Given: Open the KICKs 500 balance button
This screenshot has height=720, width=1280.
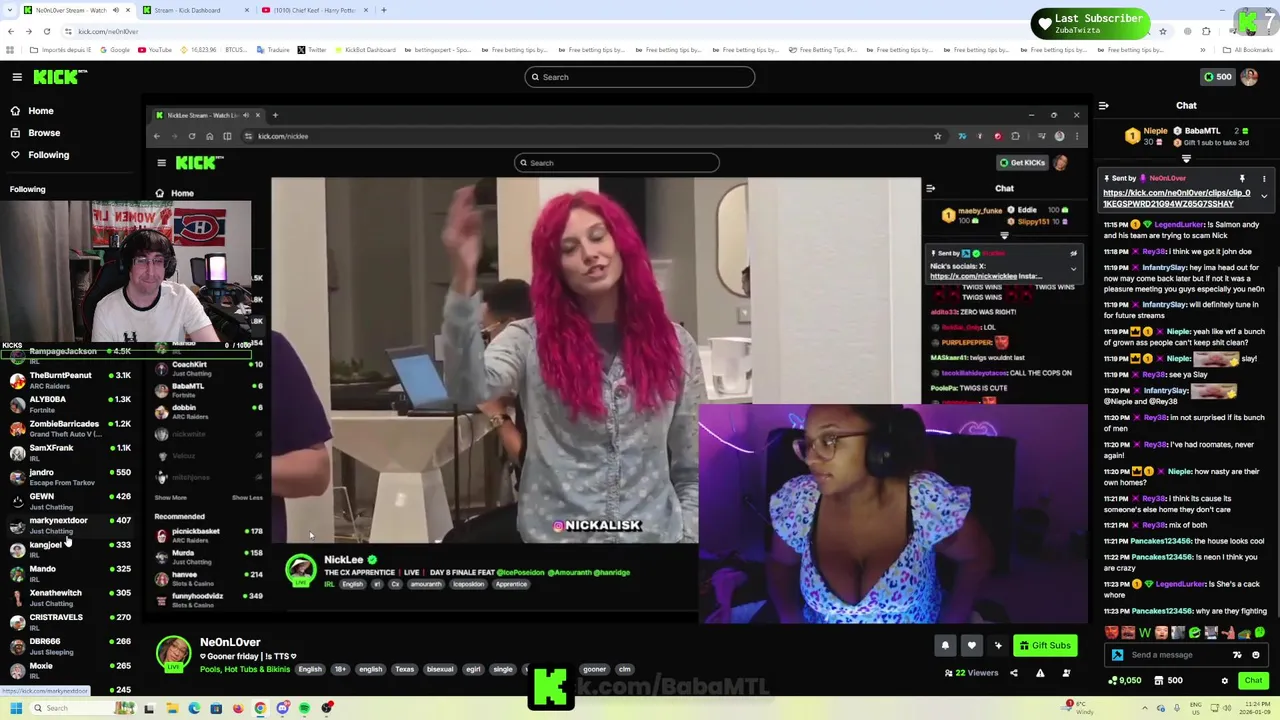Looking at the screenshot, I should tap(1217, 77).
